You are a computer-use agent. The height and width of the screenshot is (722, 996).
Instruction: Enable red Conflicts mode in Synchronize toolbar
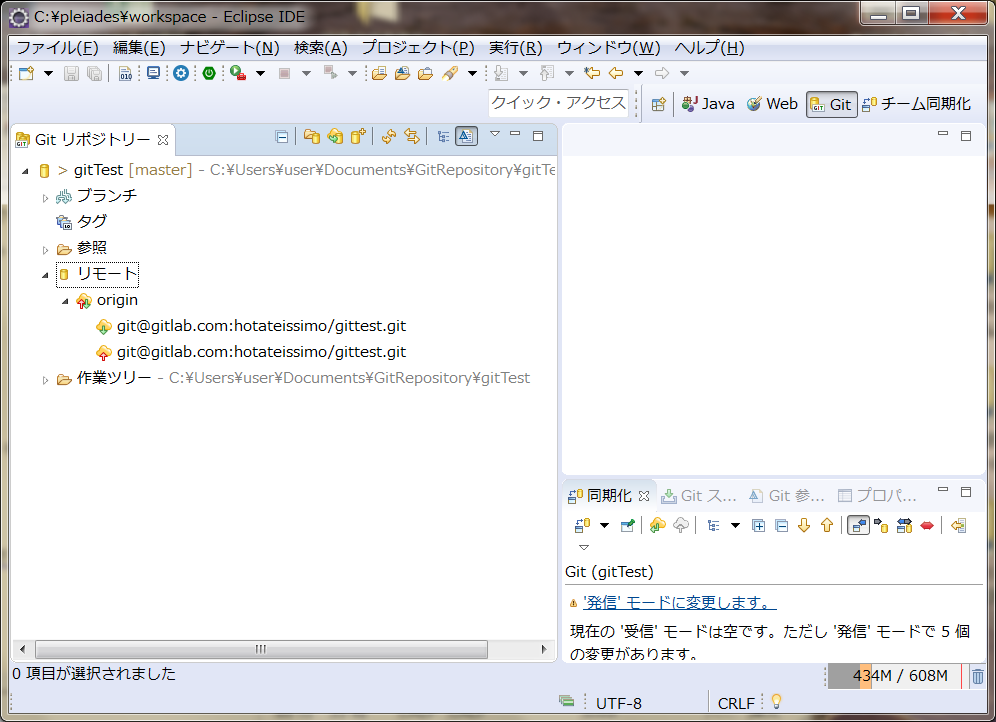927,525
